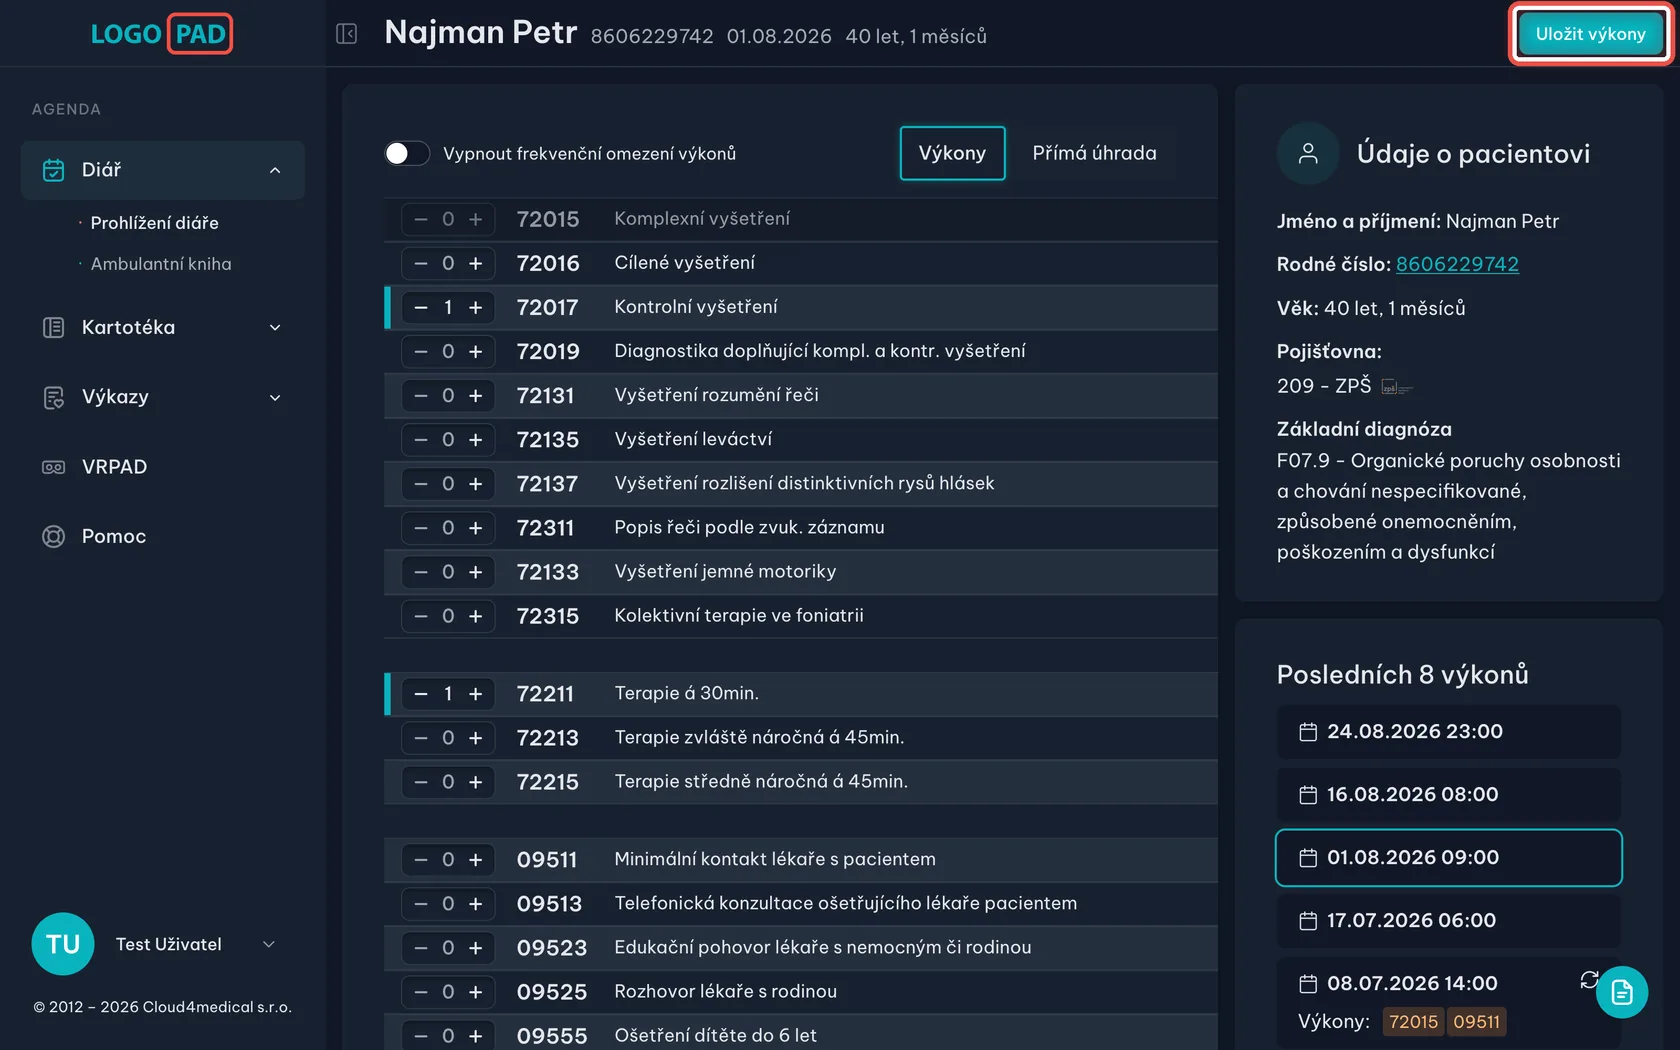Open Test Uživatel dropdown chevron
This screenshot has height=1050, width=1680.
[268, 944]
